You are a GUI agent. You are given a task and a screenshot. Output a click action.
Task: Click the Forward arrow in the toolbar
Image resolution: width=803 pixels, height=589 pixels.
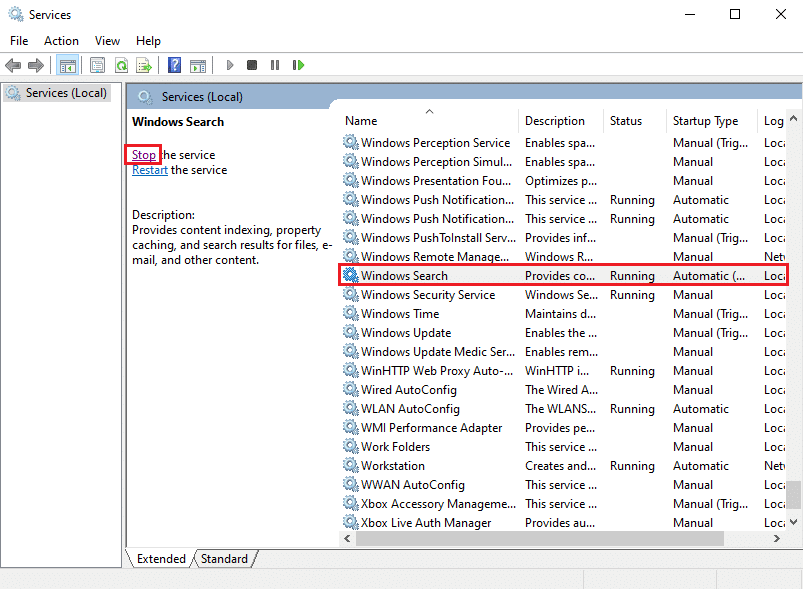(36, 65)
